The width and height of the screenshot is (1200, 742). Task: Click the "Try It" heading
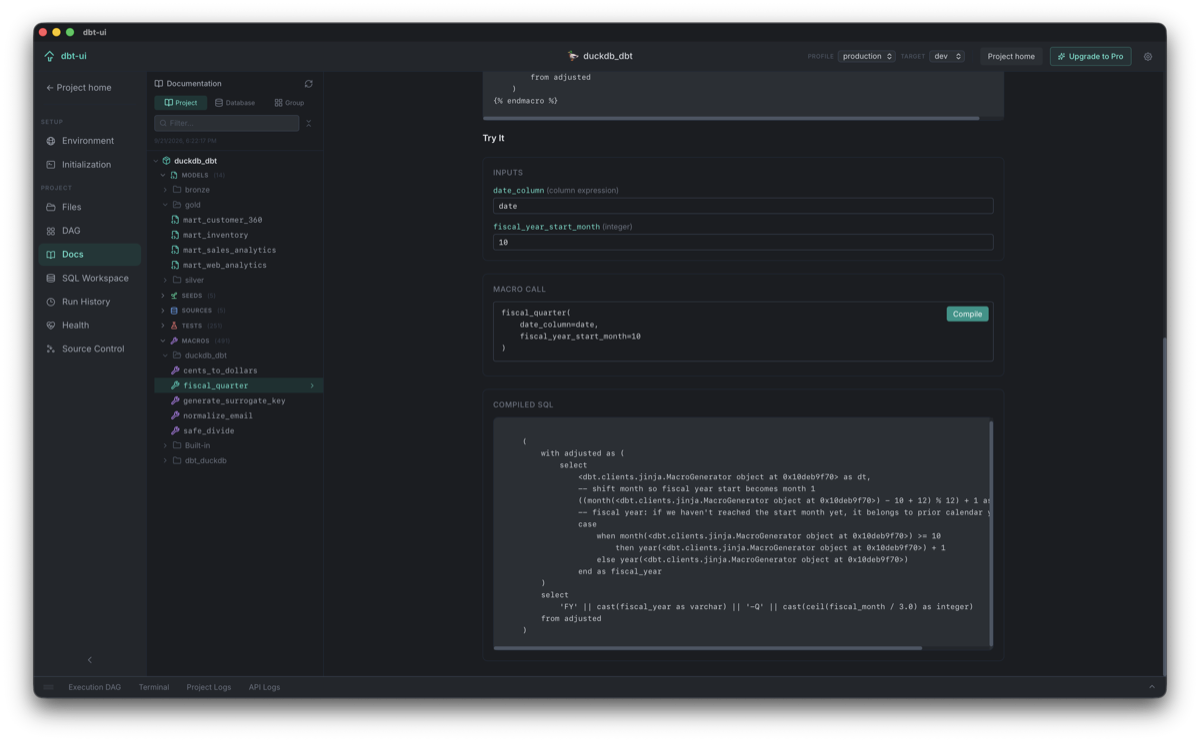pyautogui.click(x=493, y=139)
